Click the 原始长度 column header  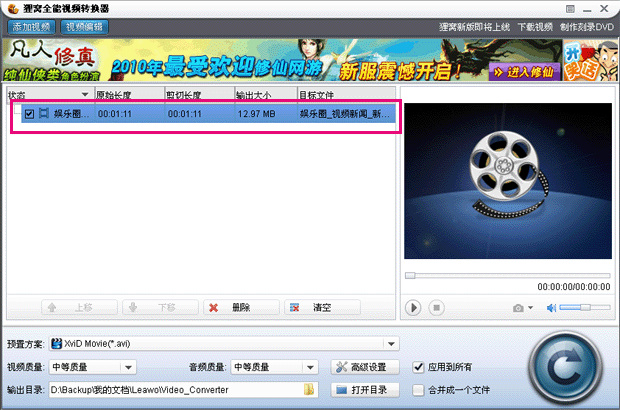129,94
